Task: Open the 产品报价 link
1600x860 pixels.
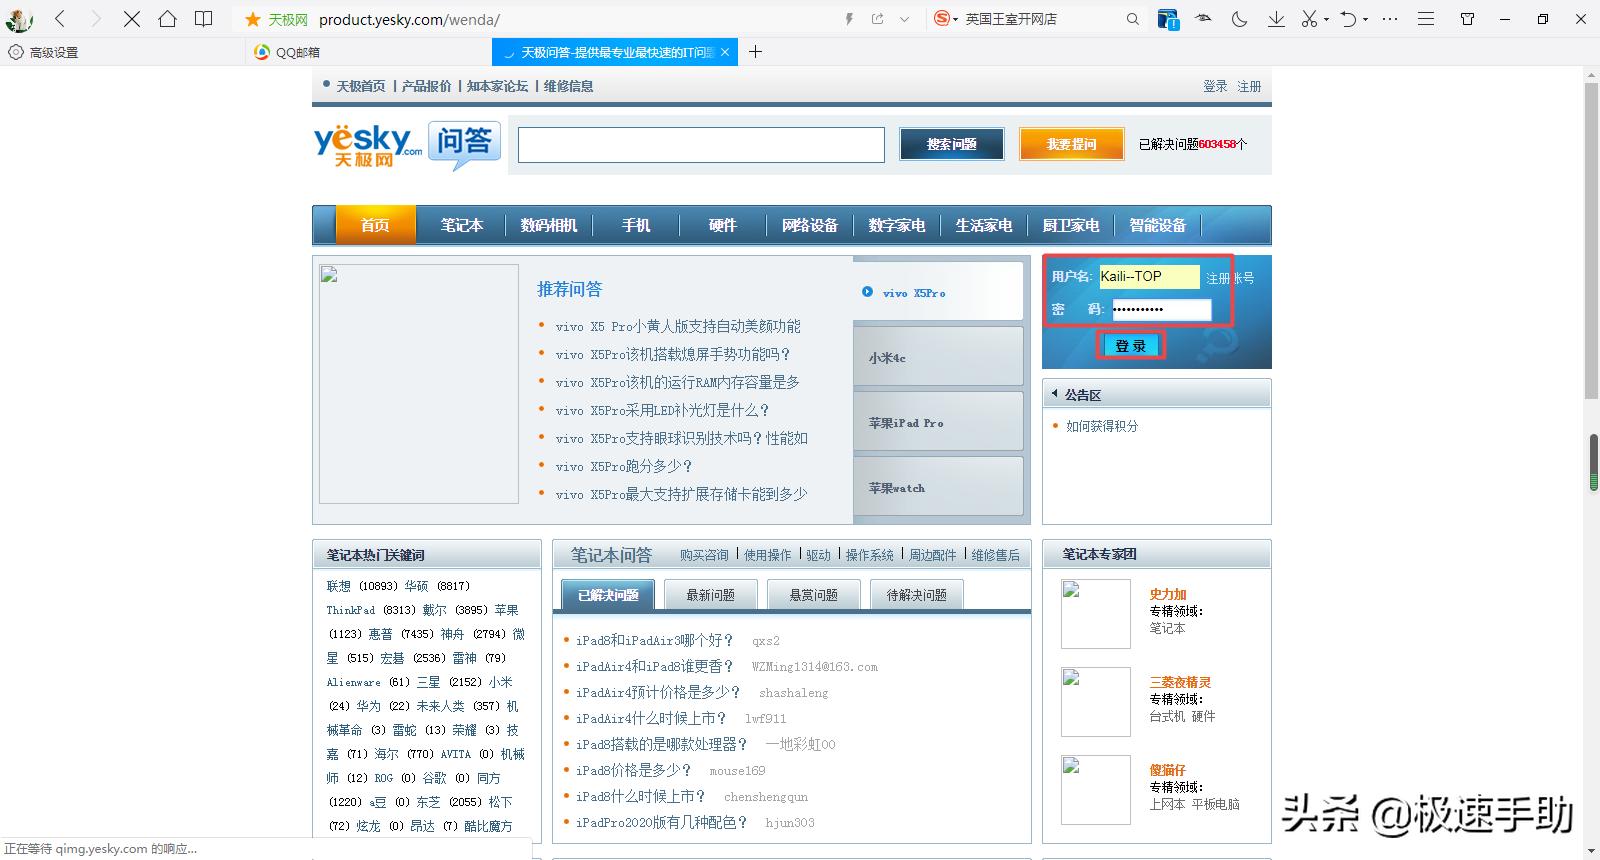Action: click(427, 86)
